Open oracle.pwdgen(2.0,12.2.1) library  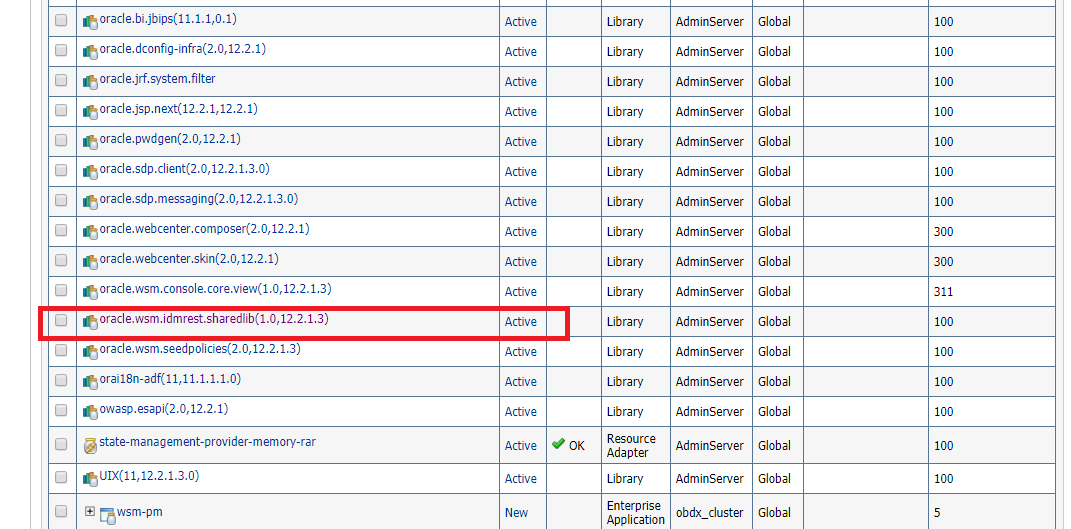coord(170,139)
